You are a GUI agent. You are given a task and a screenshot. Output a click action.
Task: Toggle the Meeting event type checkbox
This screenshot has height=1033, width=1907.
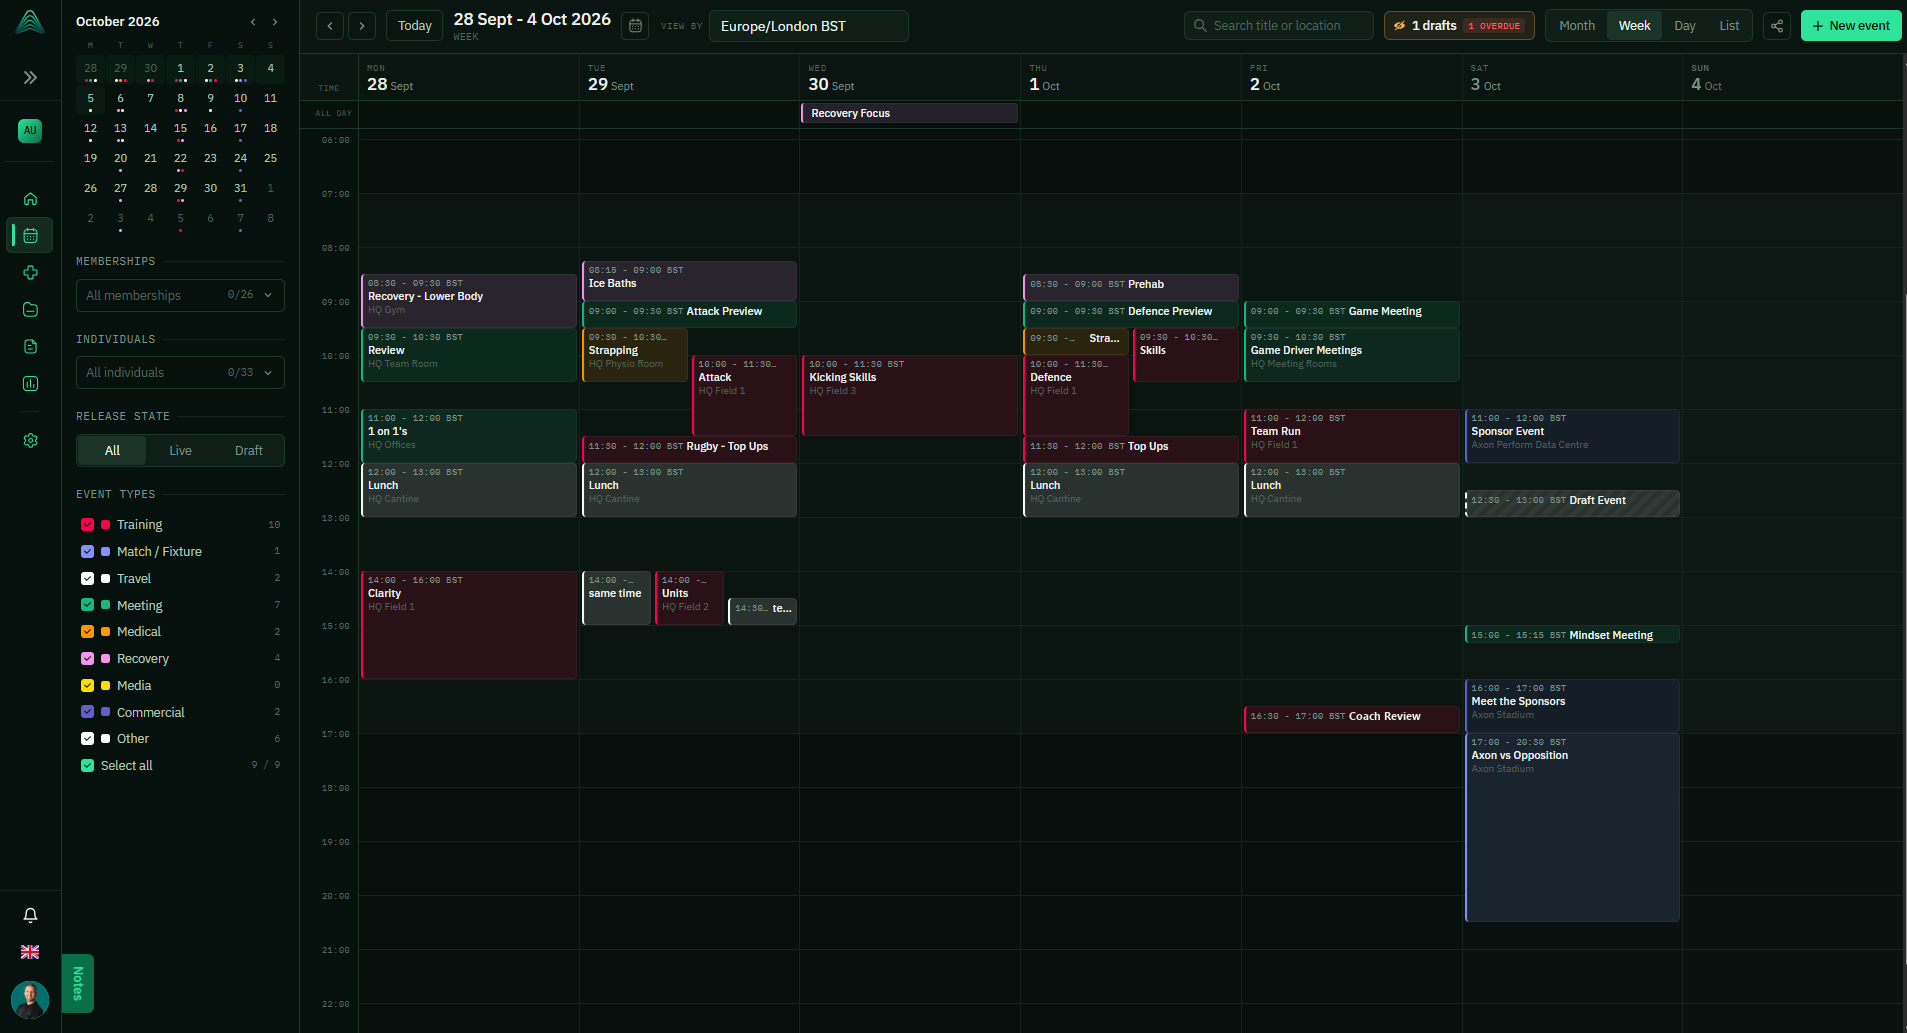[87, 605]
